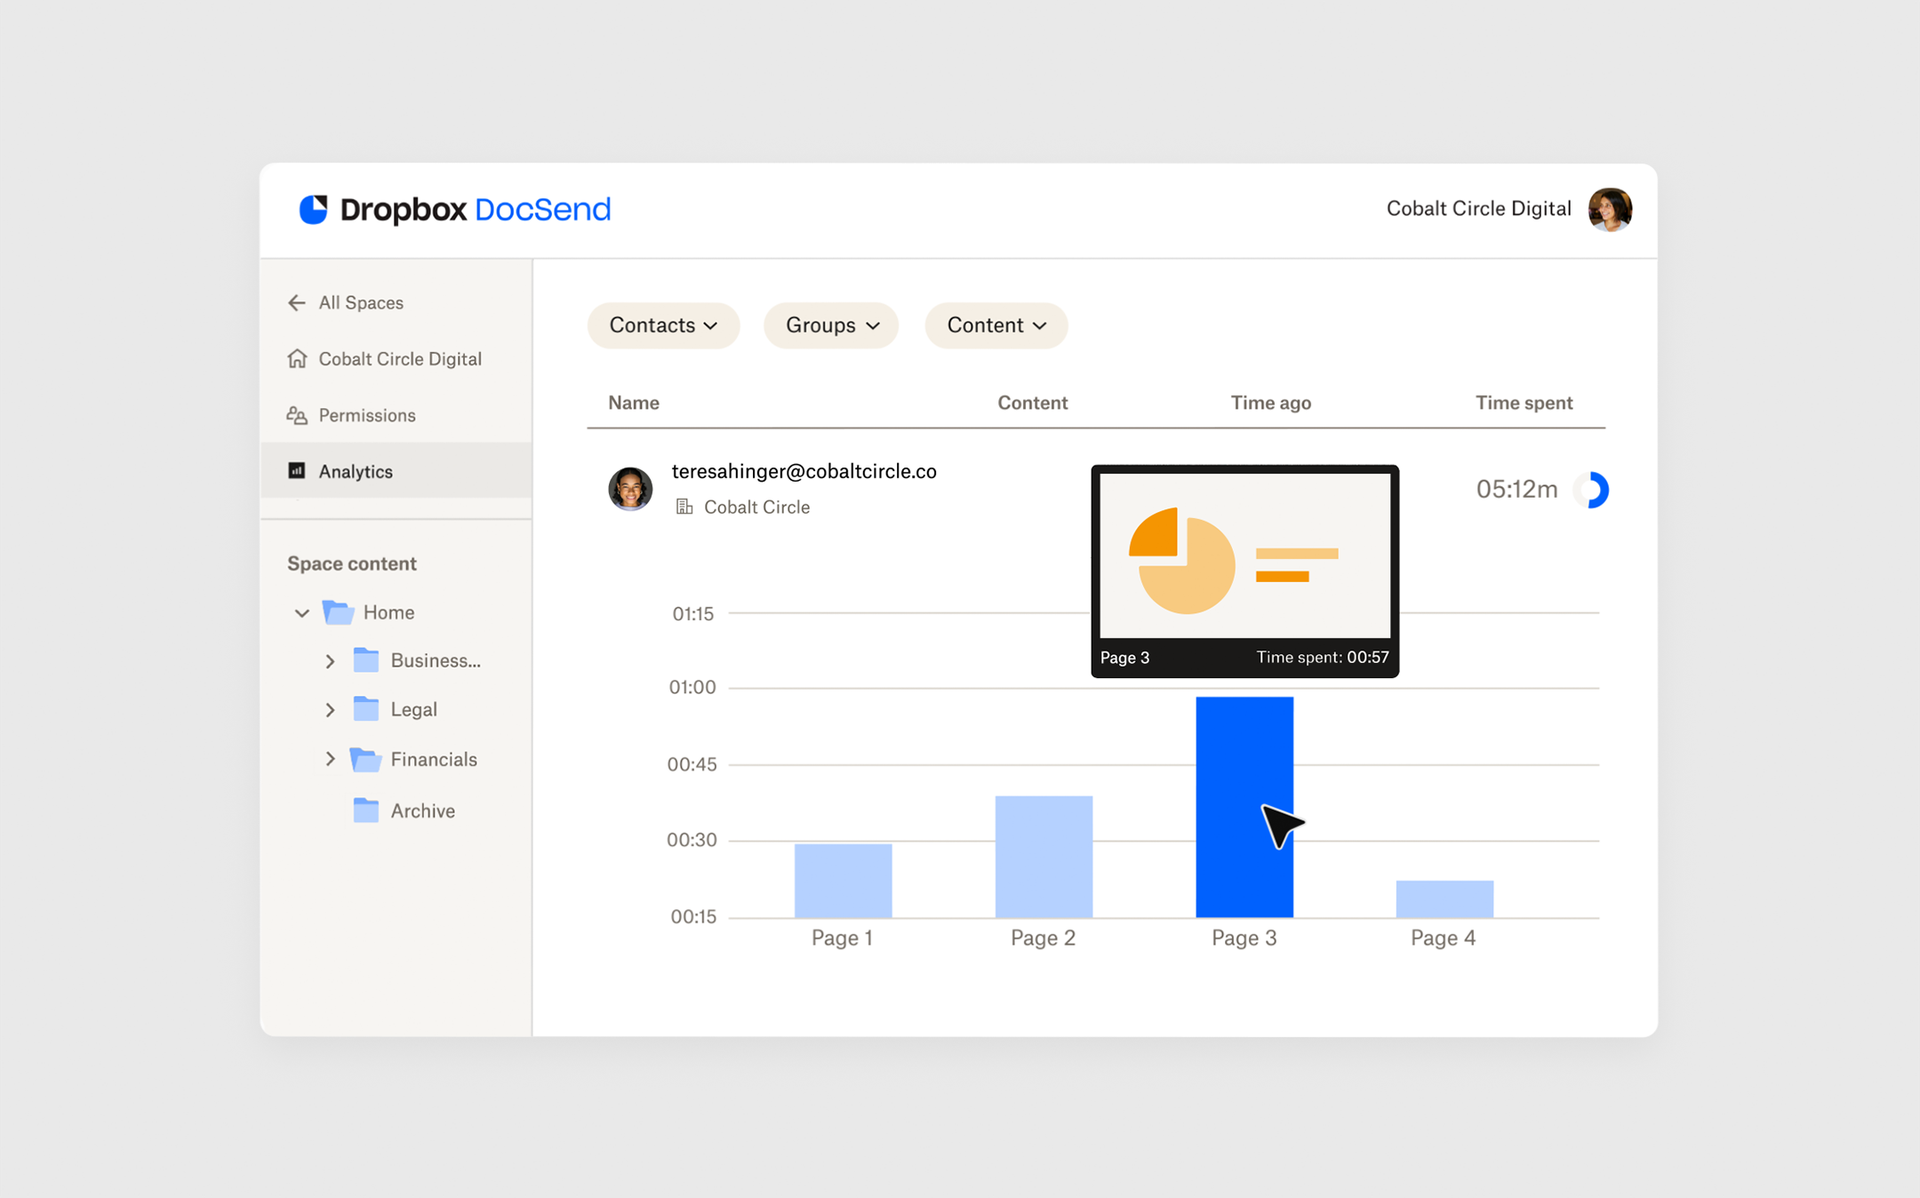1920x1198 pixels.
Task: Click Teresa's avatar in the visitor row
Action: pyautogui.click(x=630, y=489)
